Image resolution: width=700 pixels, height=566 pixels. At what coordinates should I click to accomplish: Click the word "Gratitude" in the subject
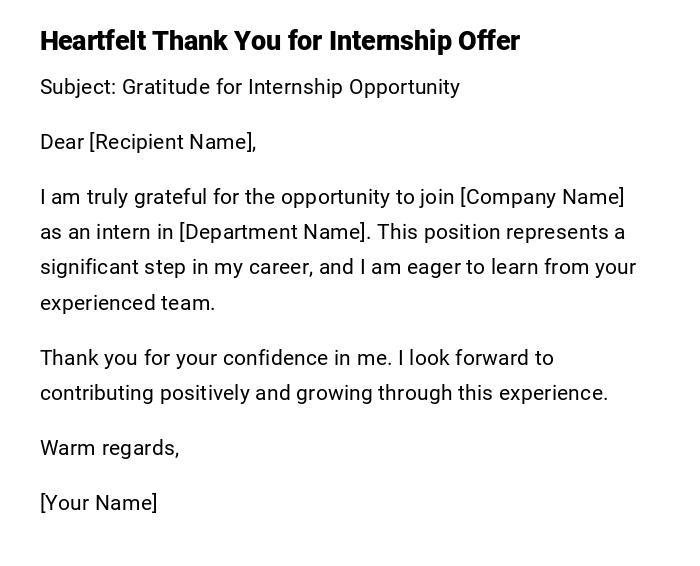[x=167, y=87]
